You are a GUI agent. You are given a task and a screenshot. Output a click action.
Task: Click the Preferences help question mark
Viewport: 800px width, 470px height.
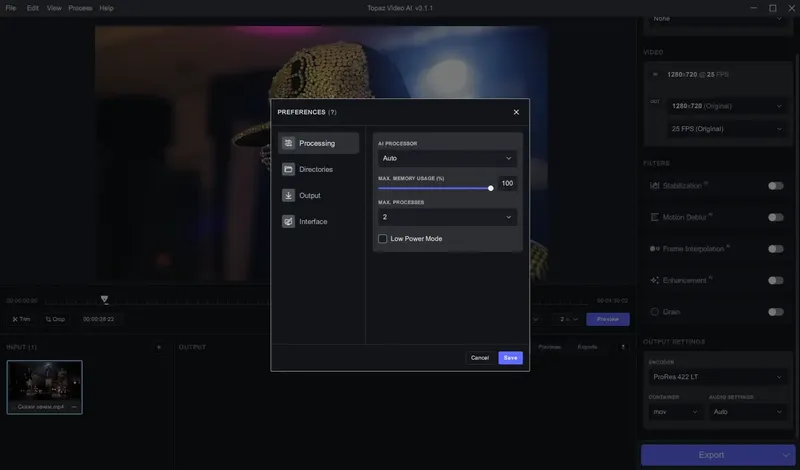[x=332, y=112]
